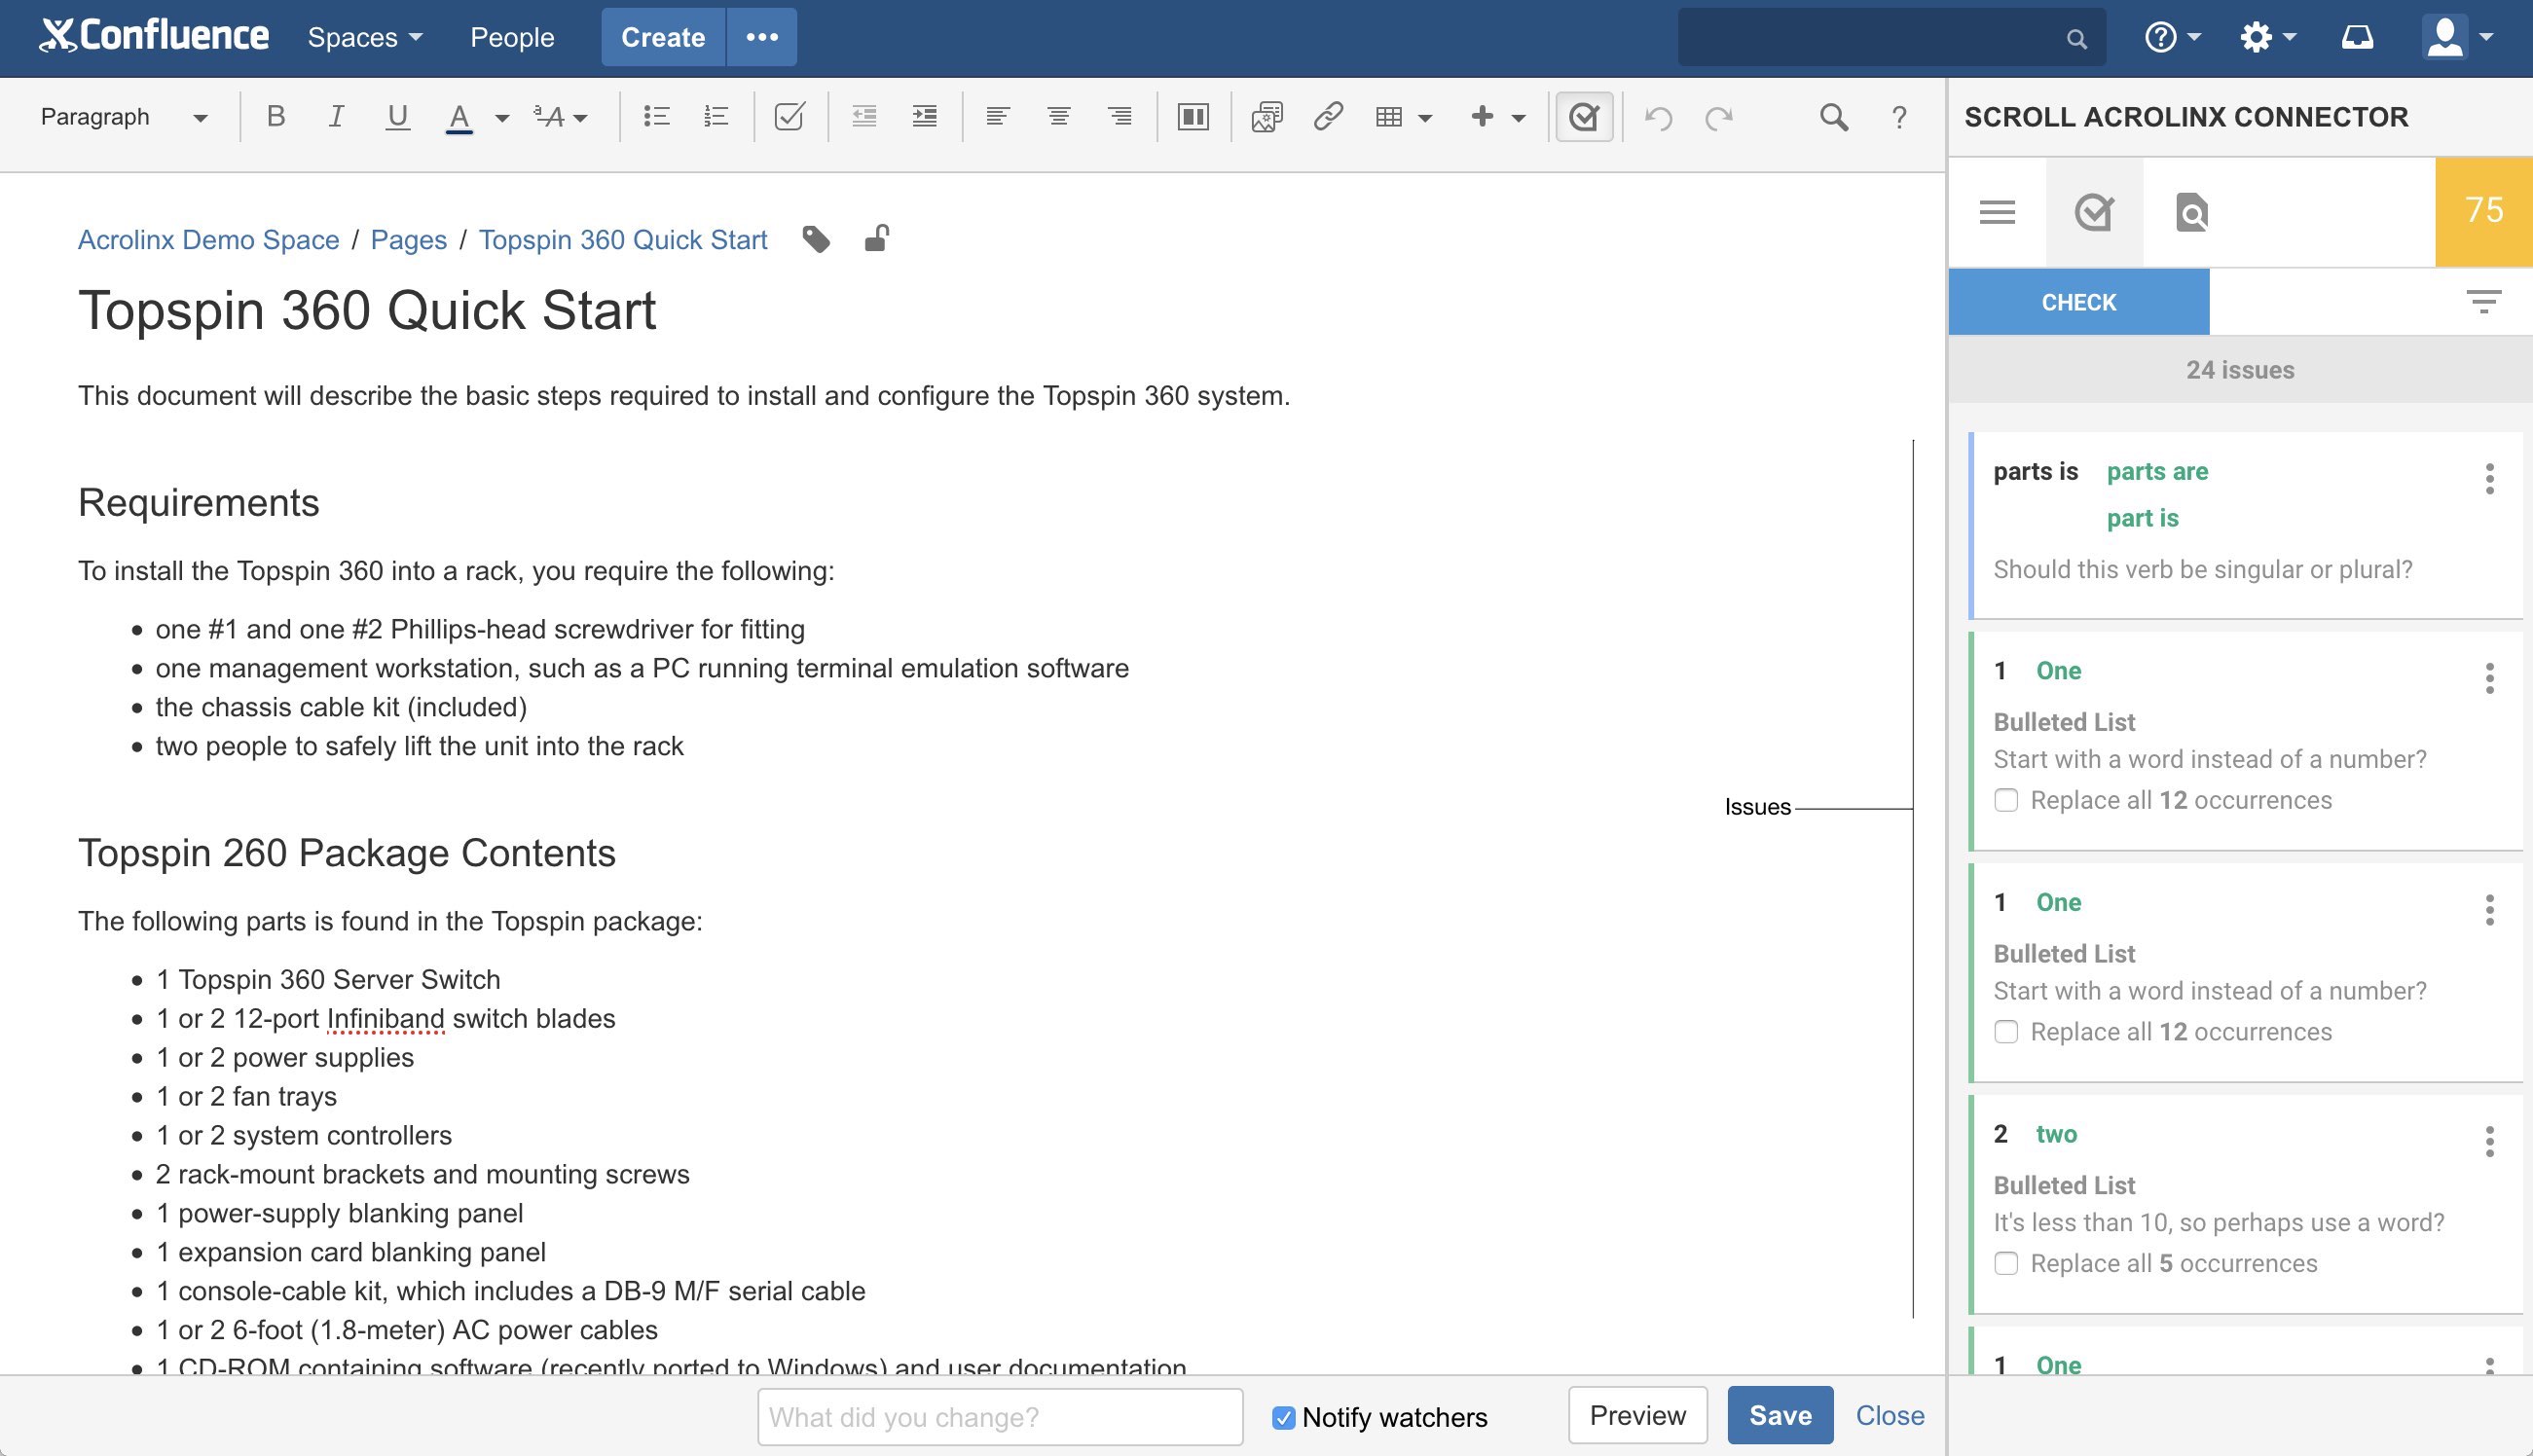The image size is (2533, 1456).
Task: Uncheck Notify watchers checkbox
Action: (1283, 1417)
